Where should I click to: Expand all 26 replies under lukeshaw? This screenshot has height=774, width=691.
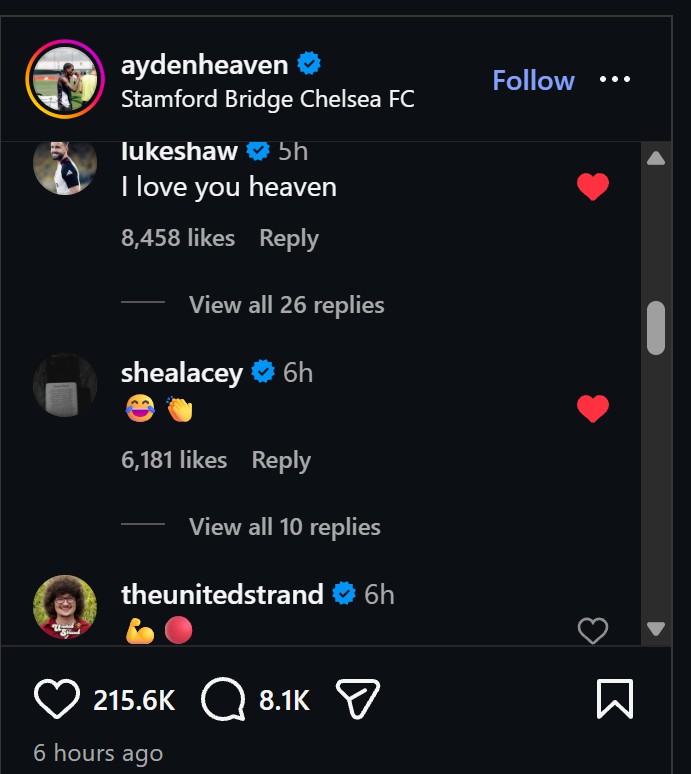(286, 305)
